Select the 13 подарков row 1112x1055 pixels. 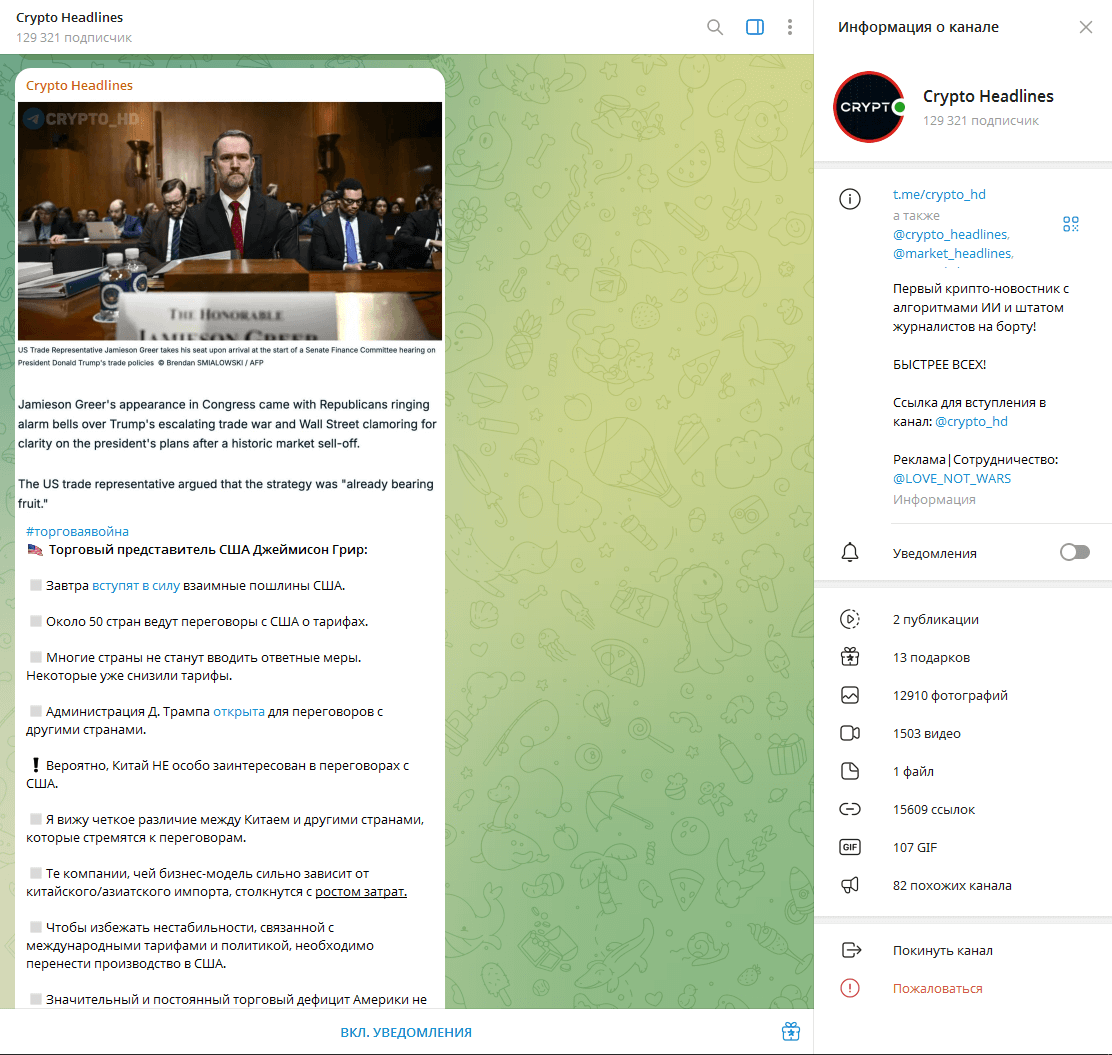[963, 657]
